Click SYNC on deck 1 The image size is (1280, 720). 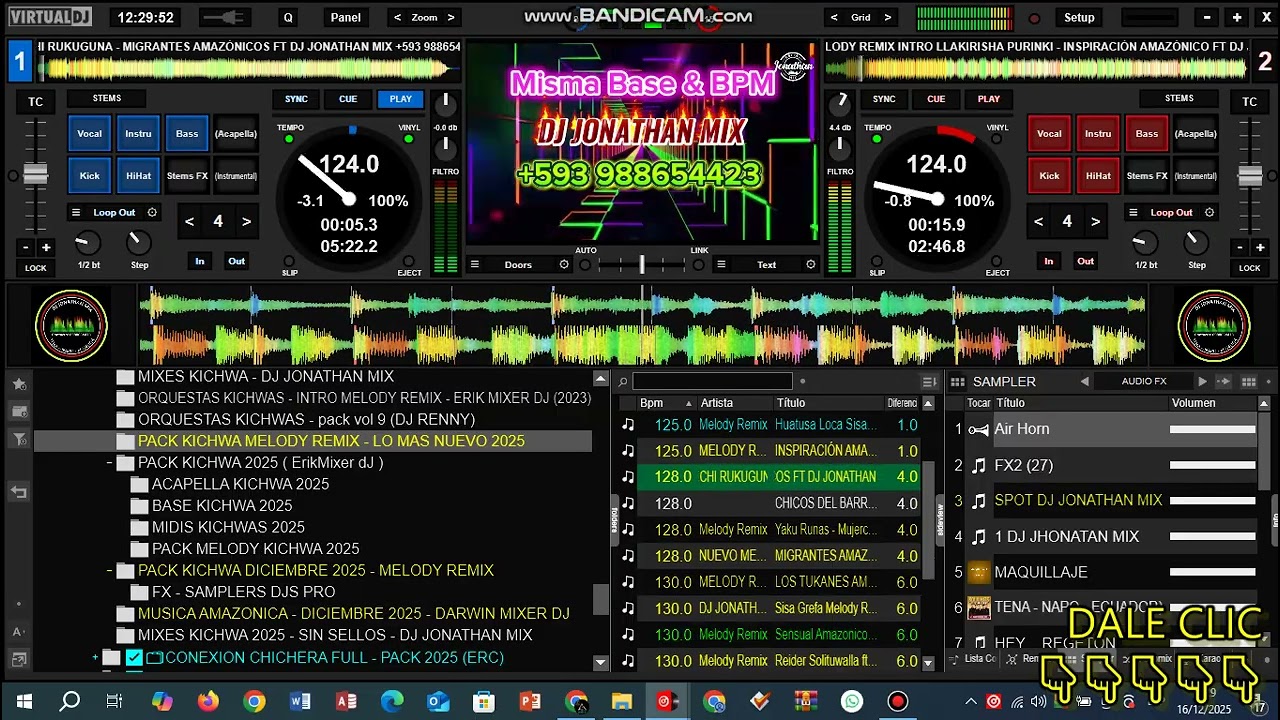coord(296,99)
